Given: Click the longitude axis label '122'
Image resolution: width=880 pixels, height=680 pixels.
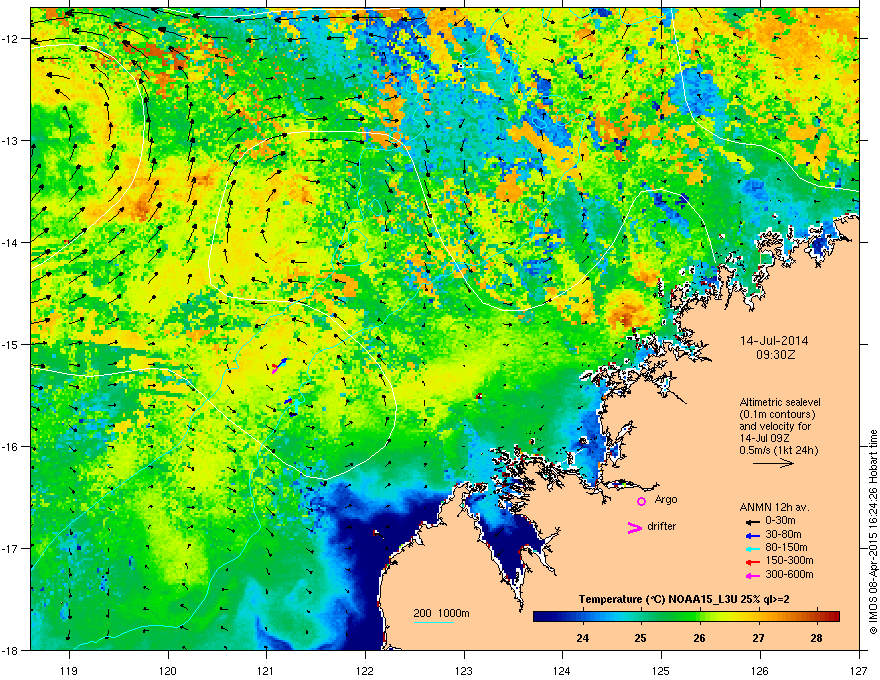Looking at the screenshot, I should pyautogui.click(x=365, y=670).
